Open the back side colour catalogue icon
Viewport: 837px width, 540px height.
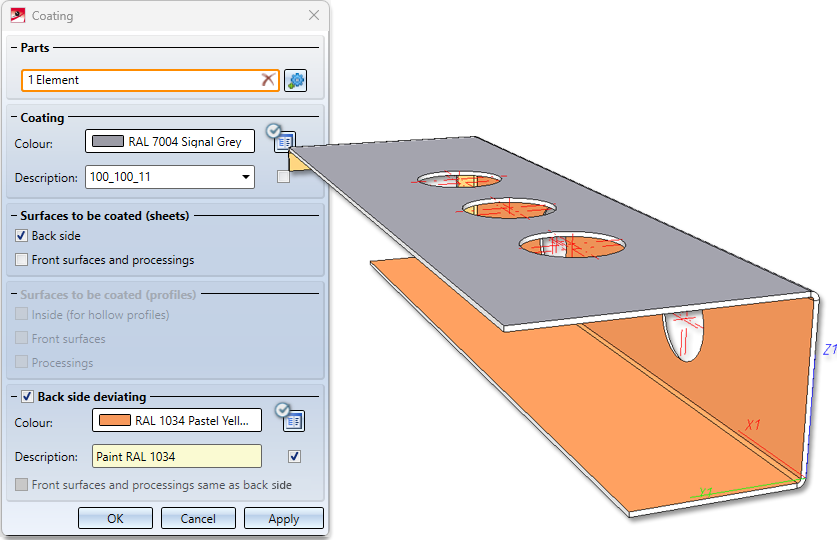(293, 421)
